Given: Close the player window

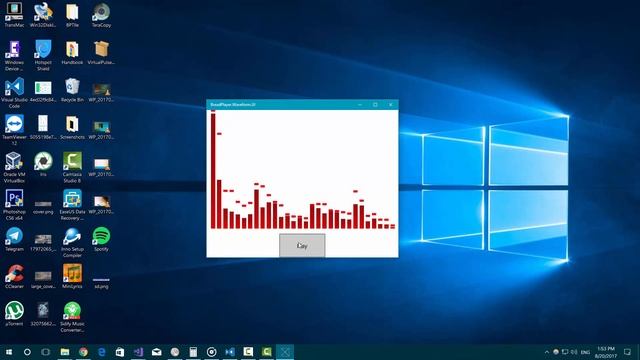Looking at the screenshot, I should pos(391,104).
